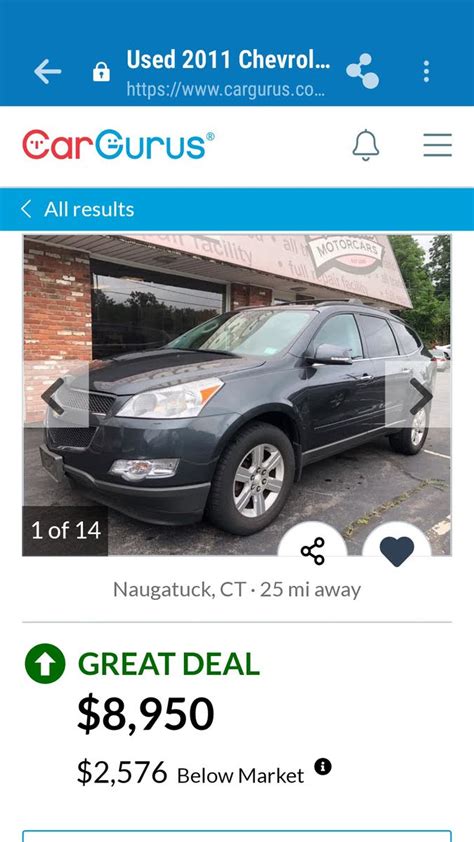
Task: Share this listing via photo share icon
Action: 312,549
